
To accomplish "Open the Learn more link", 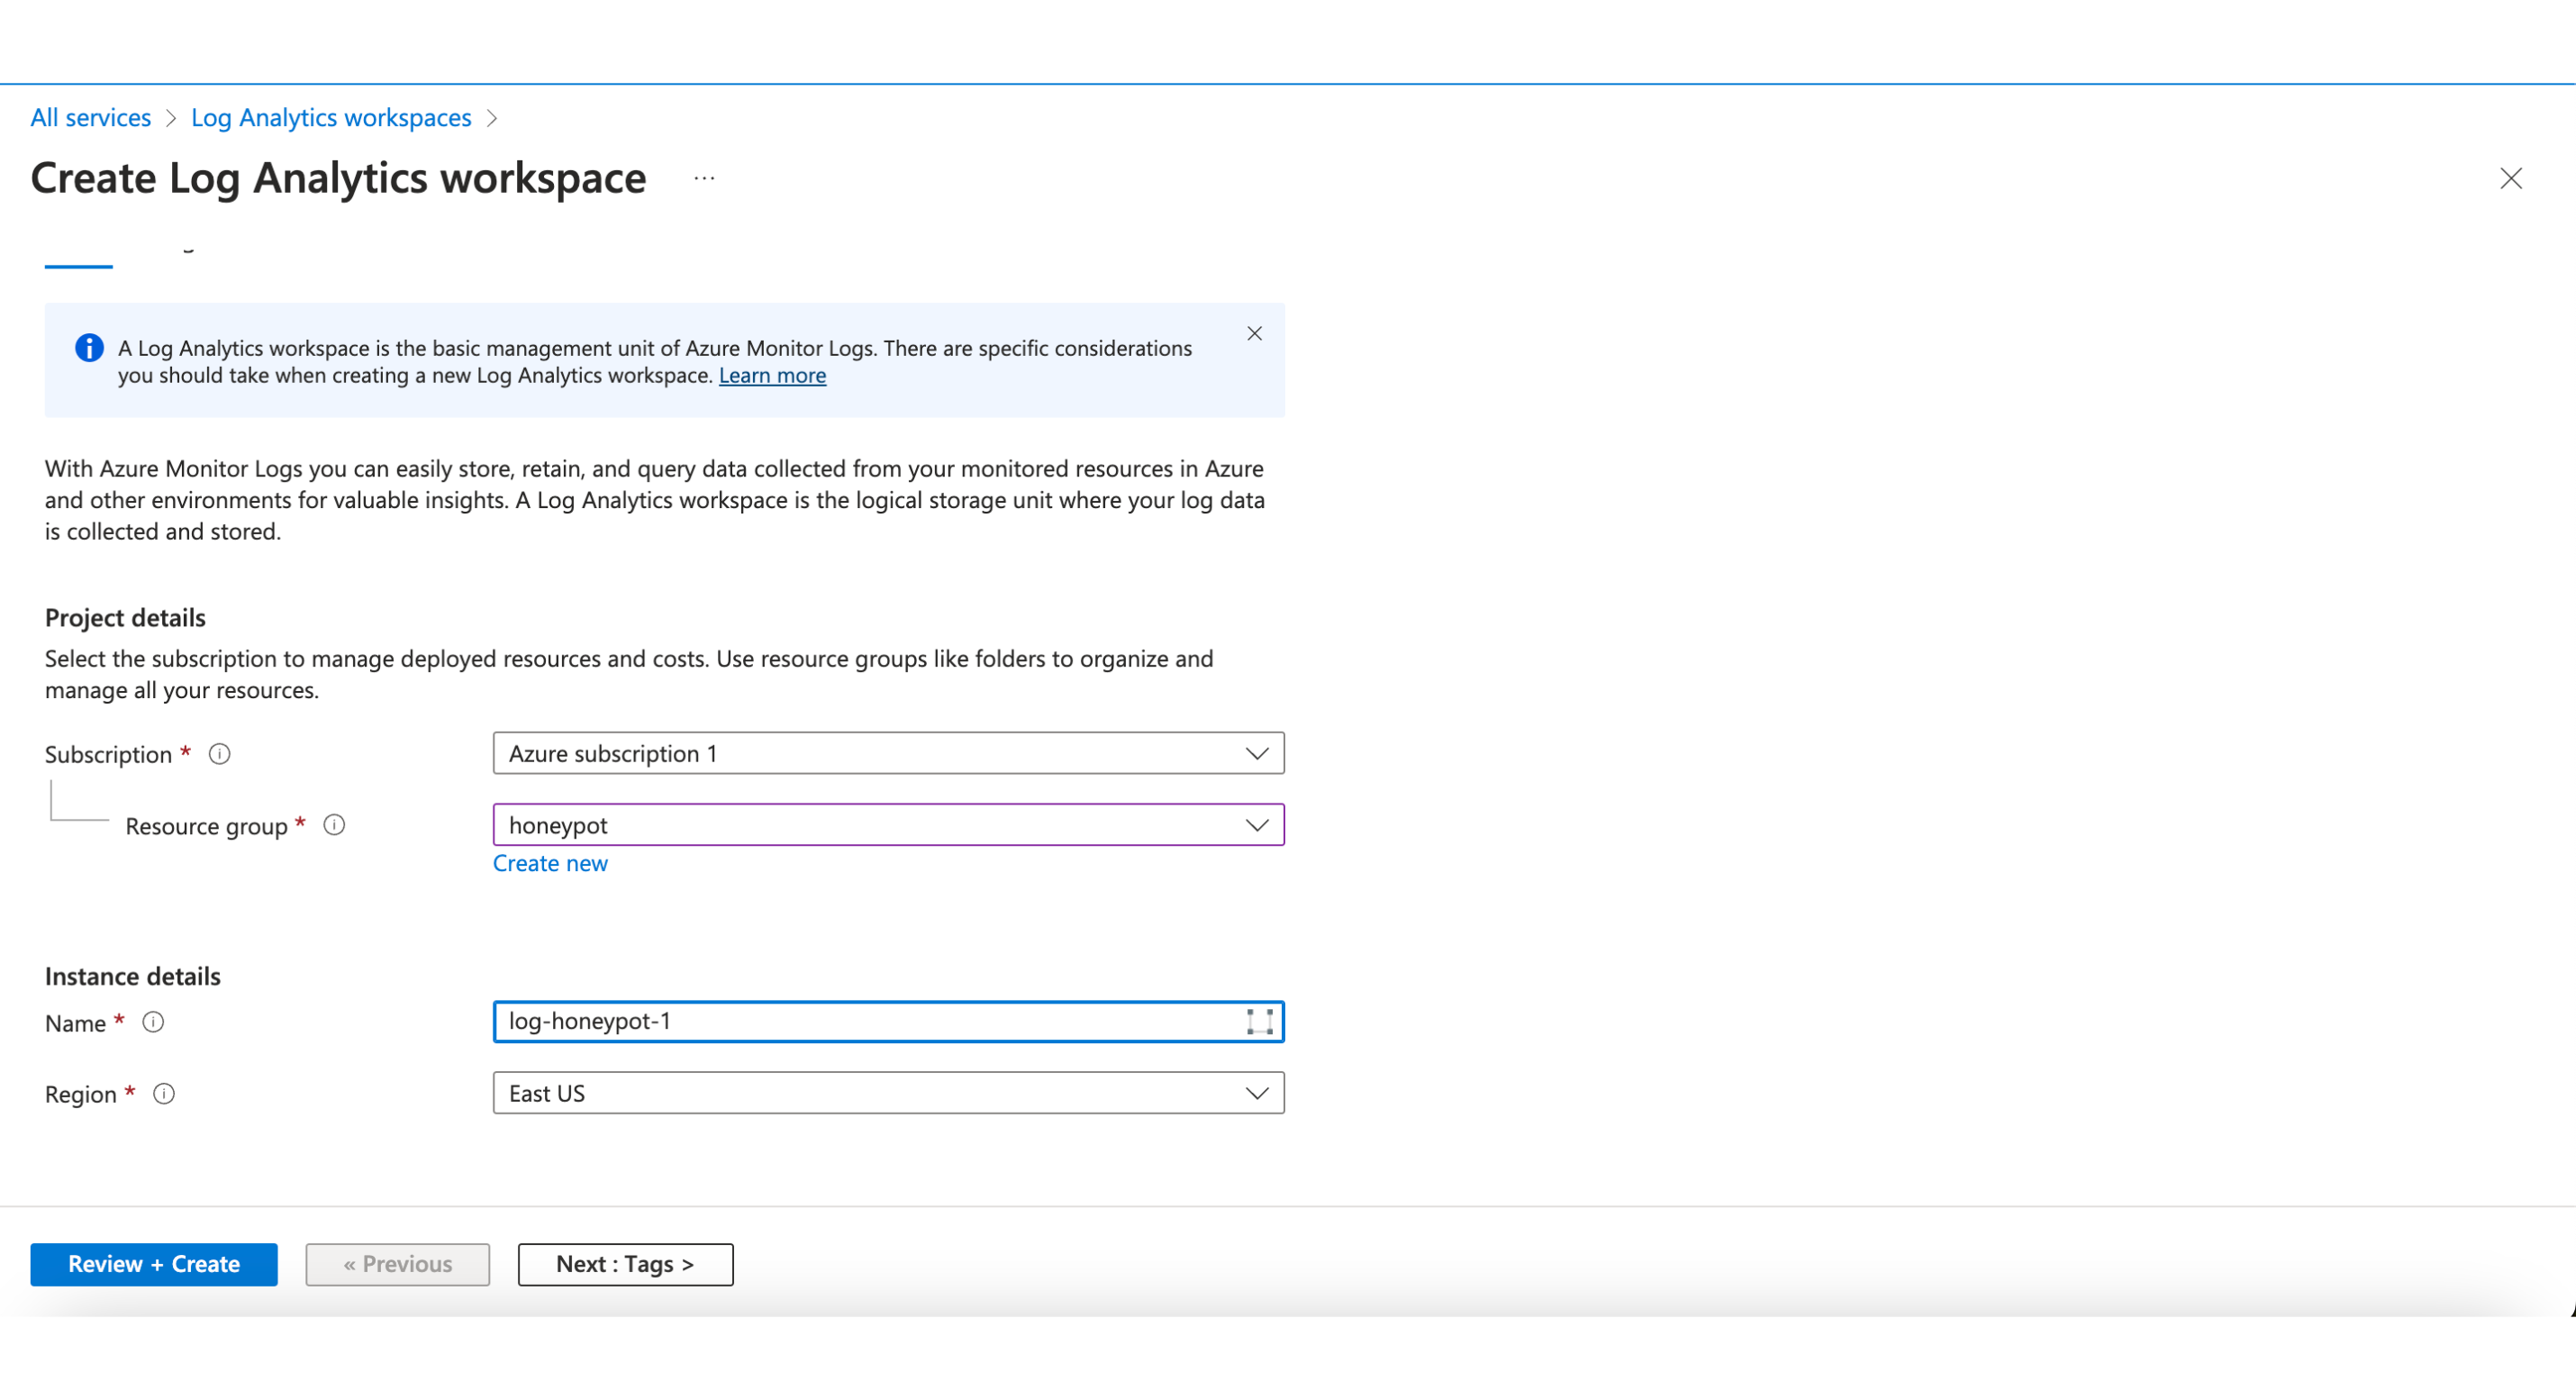I will (772, 376).
